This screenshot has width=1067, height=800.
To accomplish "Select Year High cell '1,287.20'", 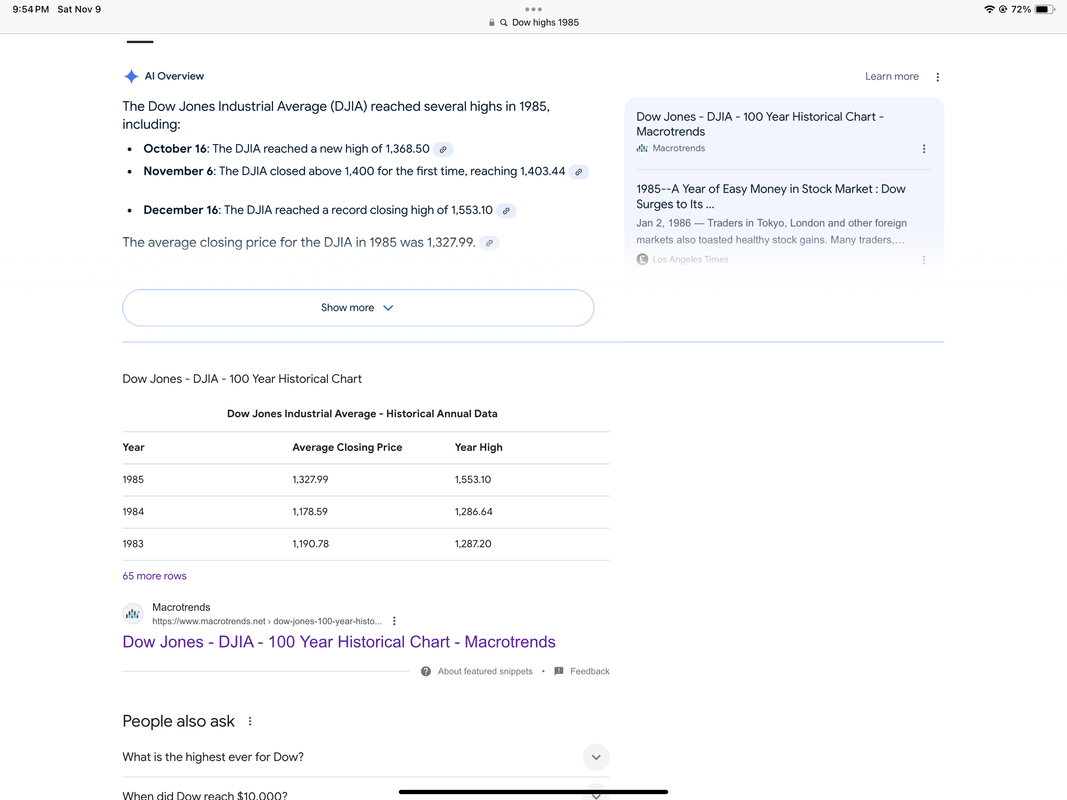I will pyautogui.click(x=473, y=544).
